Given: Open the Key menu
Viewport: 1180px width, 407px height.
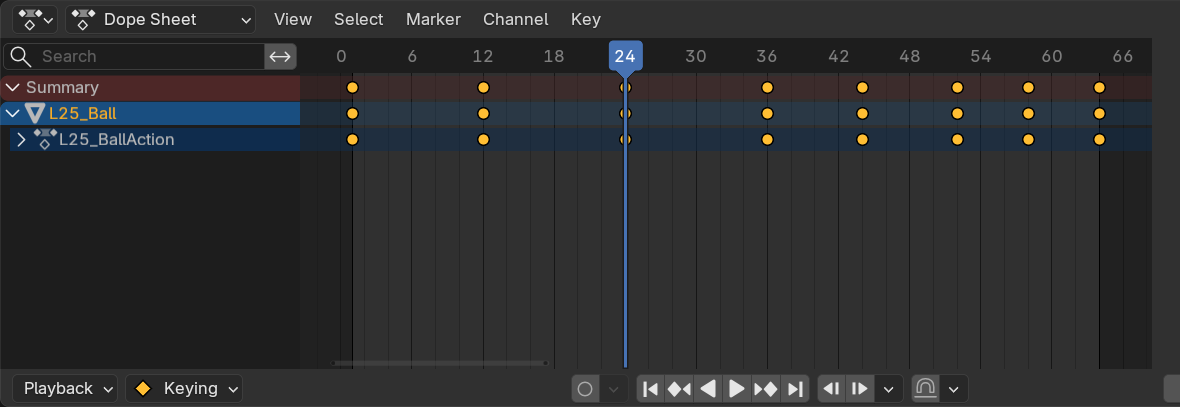Looking at the screenshot, I should (585, 20).
